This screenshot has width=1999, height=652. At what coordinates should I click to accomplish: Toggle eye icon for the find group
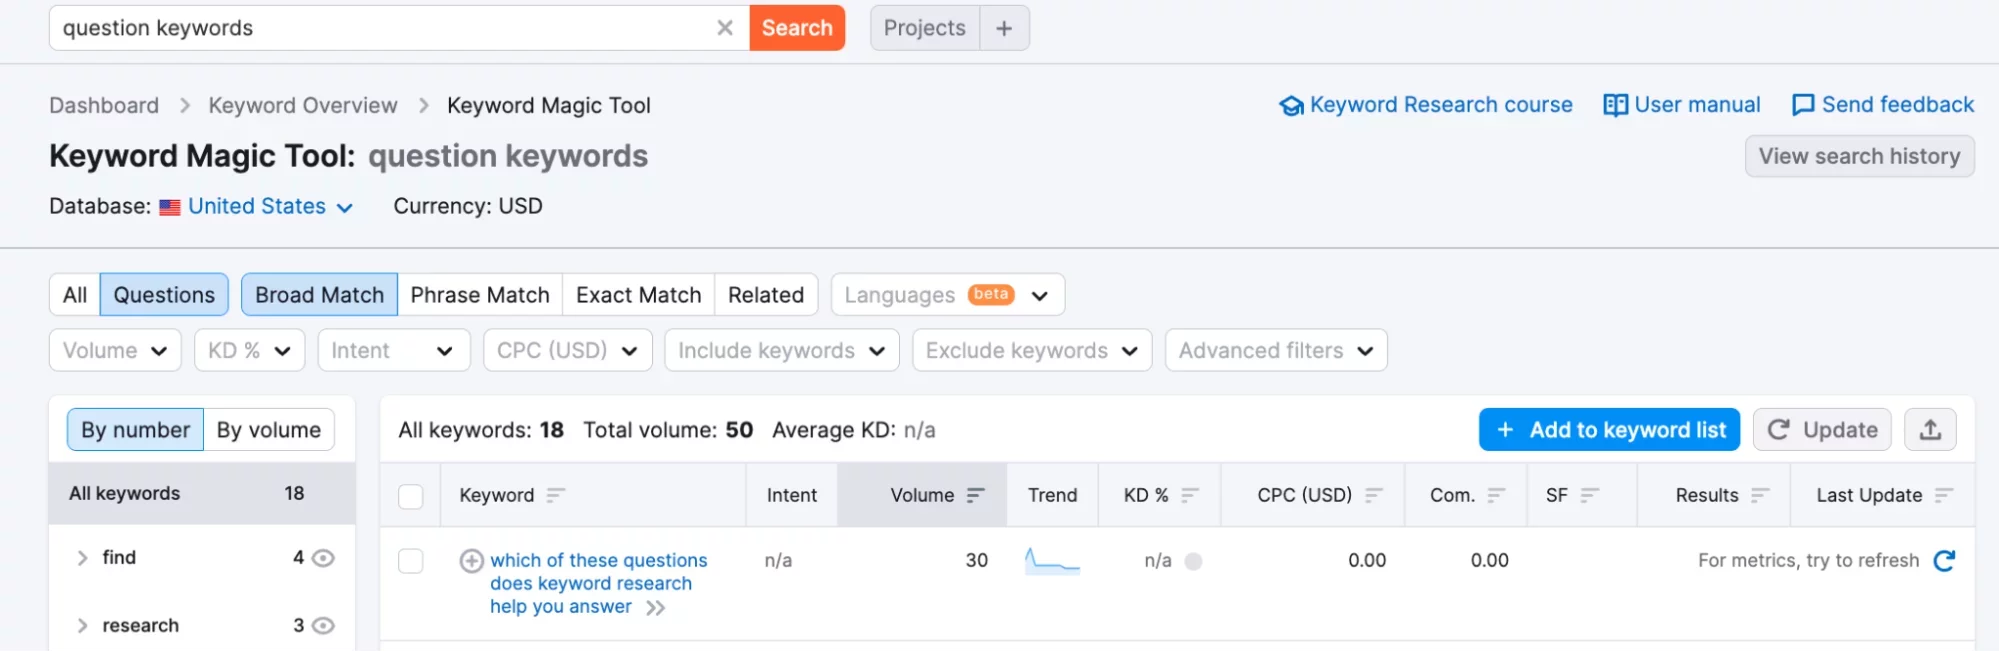pos(323,558)
